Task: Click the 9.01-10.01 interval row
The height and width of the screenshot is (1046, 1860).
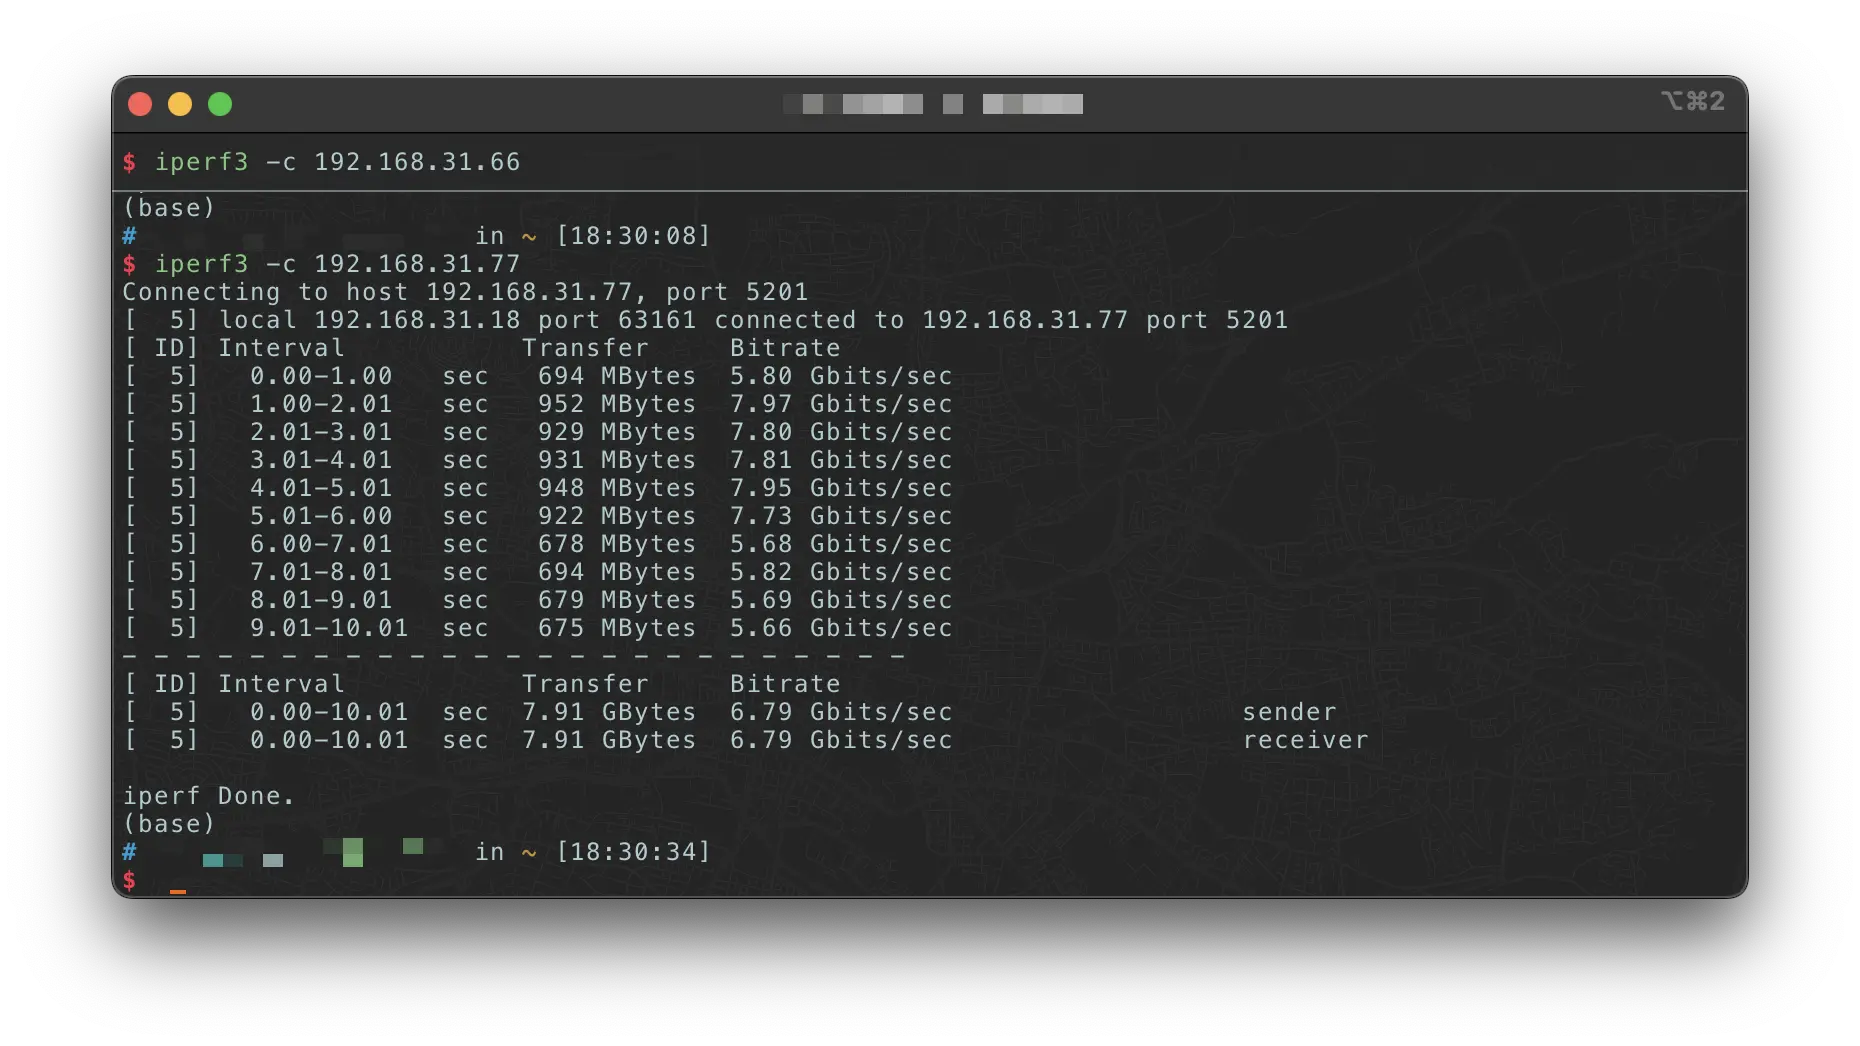Action: (x=328, y=628)
